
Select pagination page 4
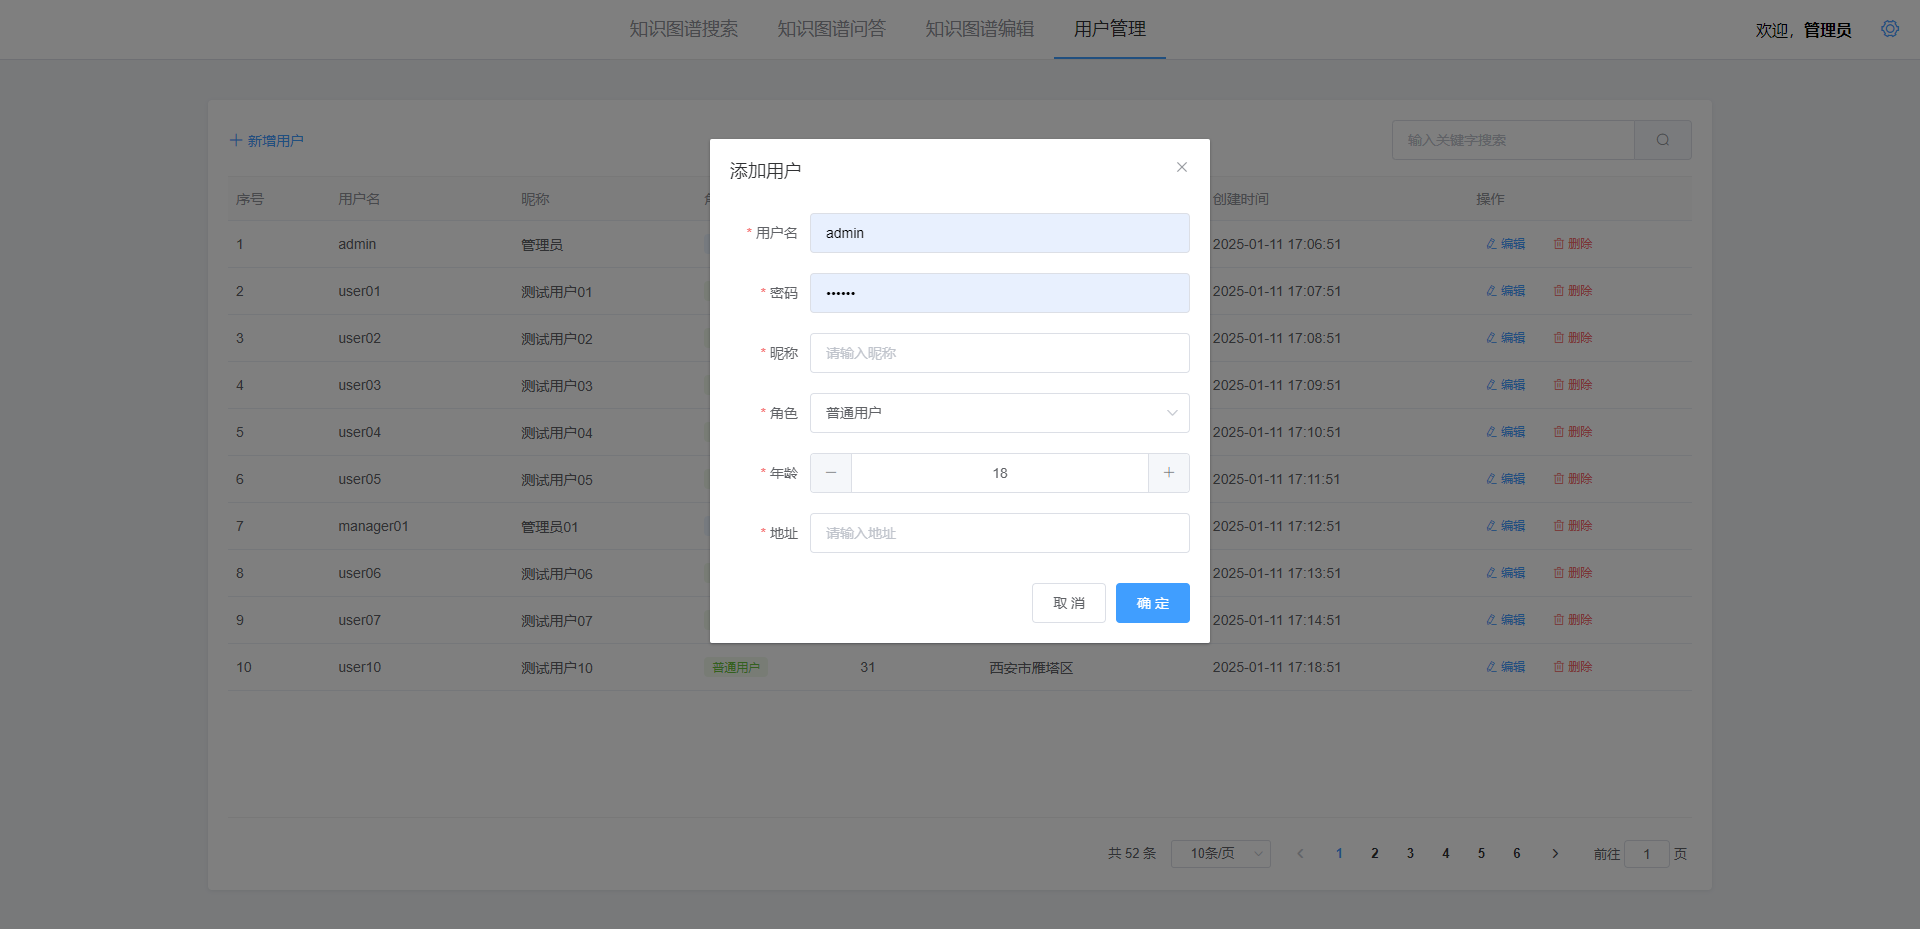[1446, 854]
